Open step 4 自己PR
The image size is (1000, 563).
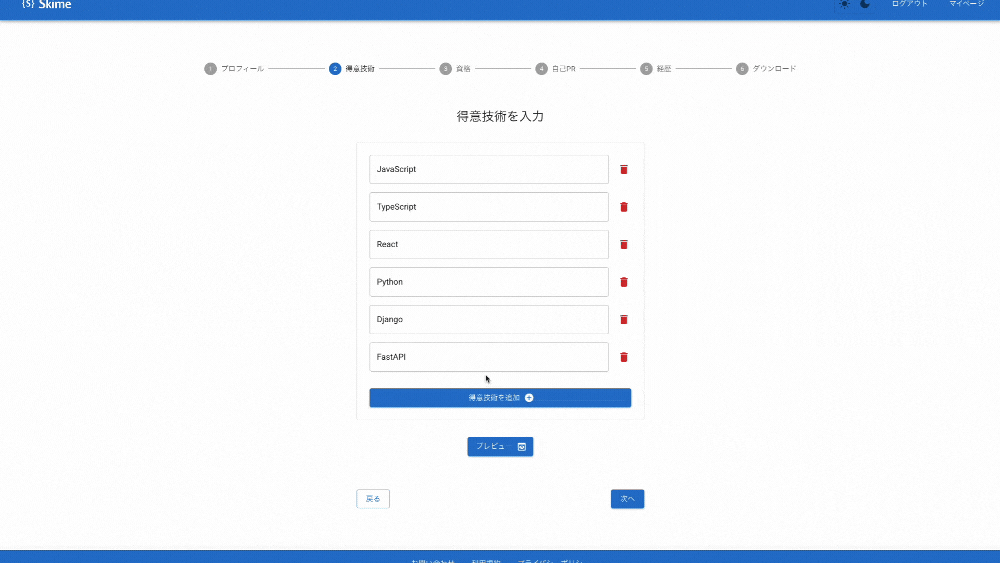coord(555,69)
